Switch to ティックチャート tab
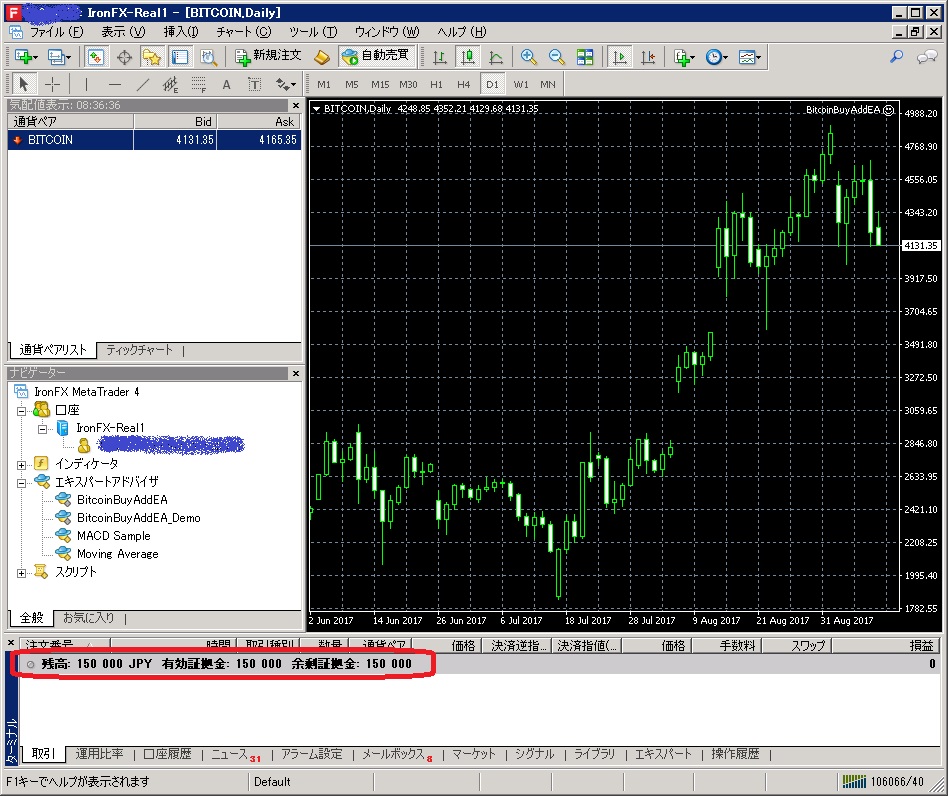Viewport: 948px width, 796px height. click(x=139, y=350)
